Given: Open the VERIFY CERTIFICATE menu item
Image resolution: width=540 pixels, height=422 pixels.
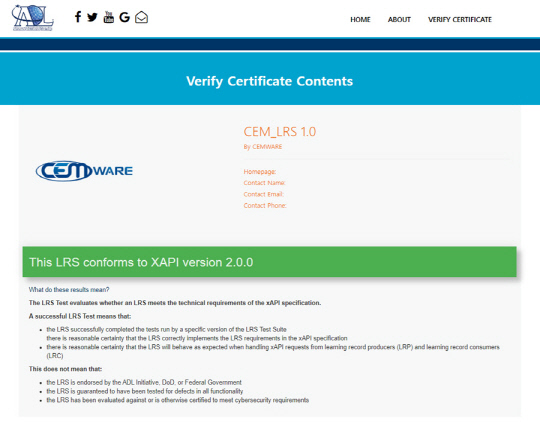Looking at the screenshot, I should pyautogui.click(x=460, y=20).
